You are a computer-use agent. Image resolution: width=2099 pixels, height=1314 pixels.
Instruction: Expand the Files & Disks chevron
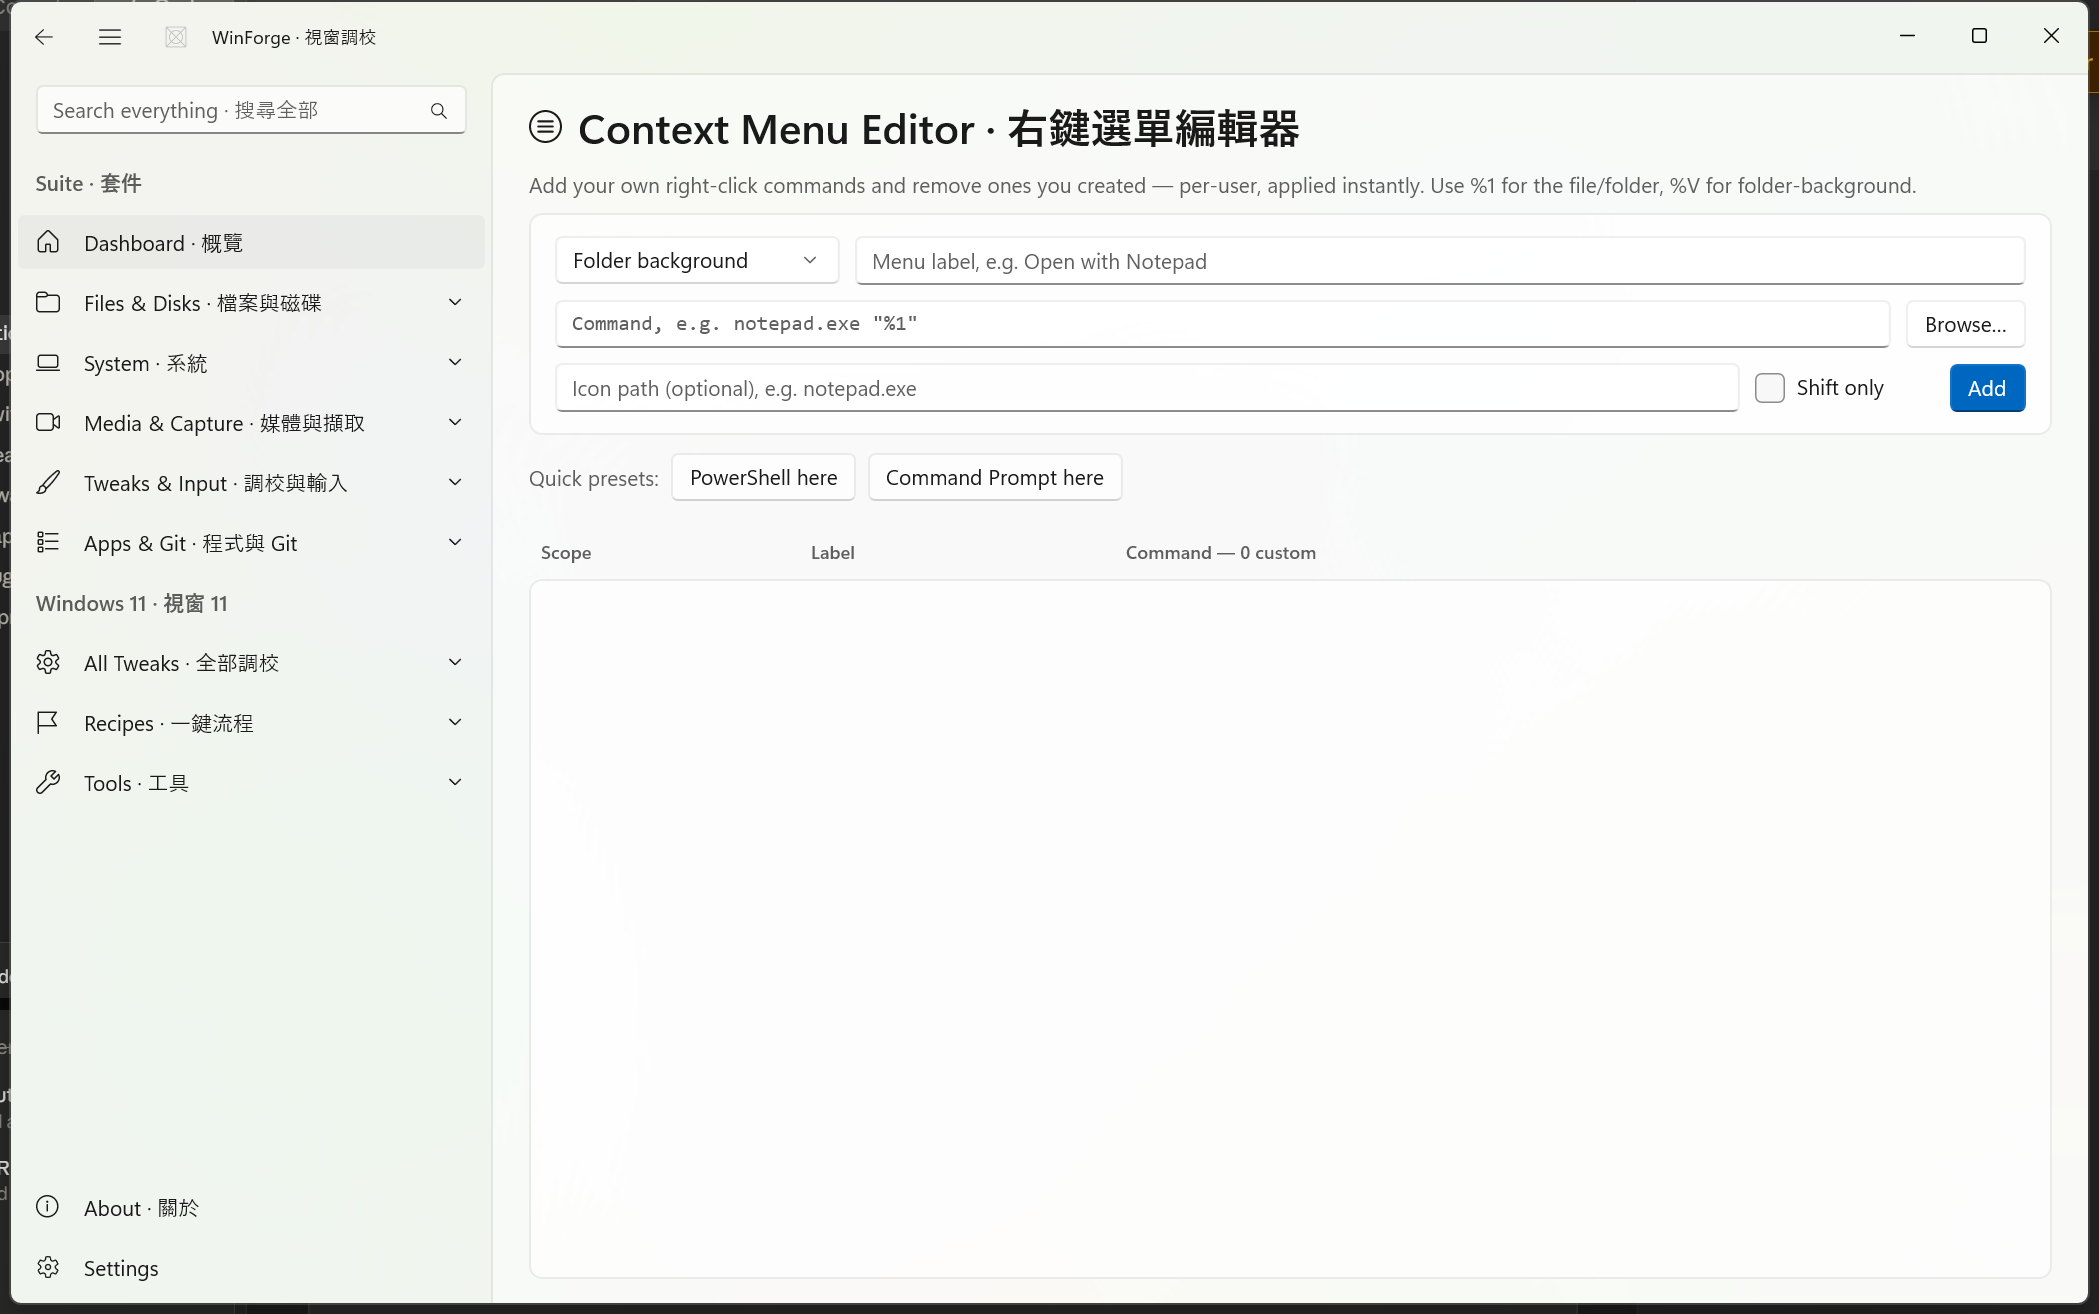pyautogui.click(x=455, y=302)
